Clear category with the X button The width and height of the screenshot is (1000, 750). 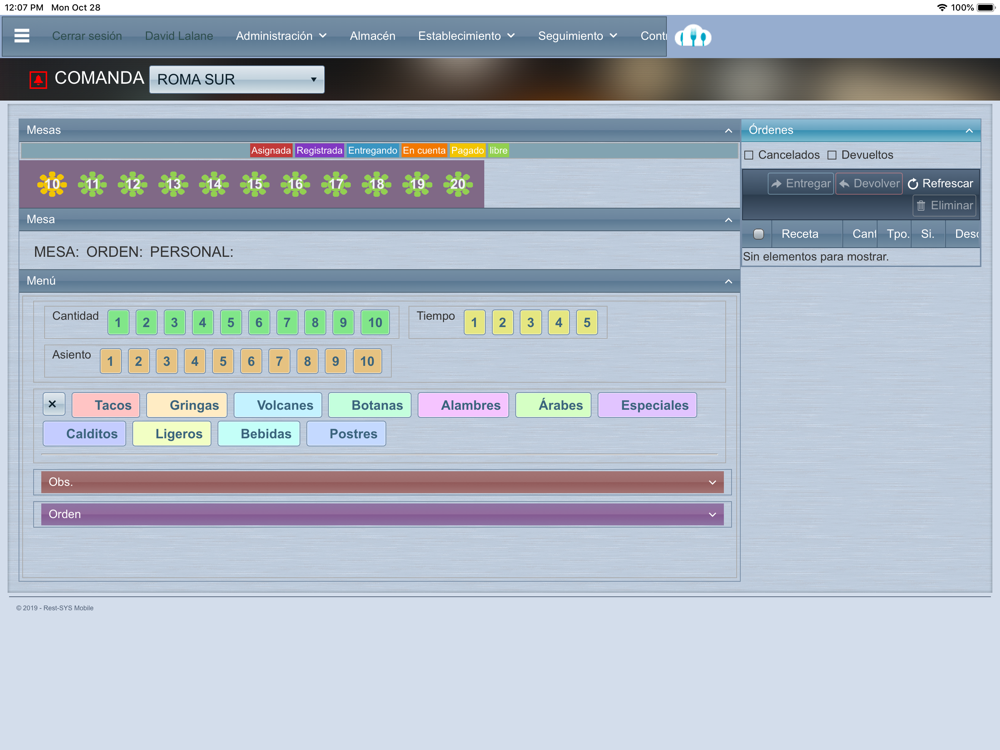click(x=53, y=404)
